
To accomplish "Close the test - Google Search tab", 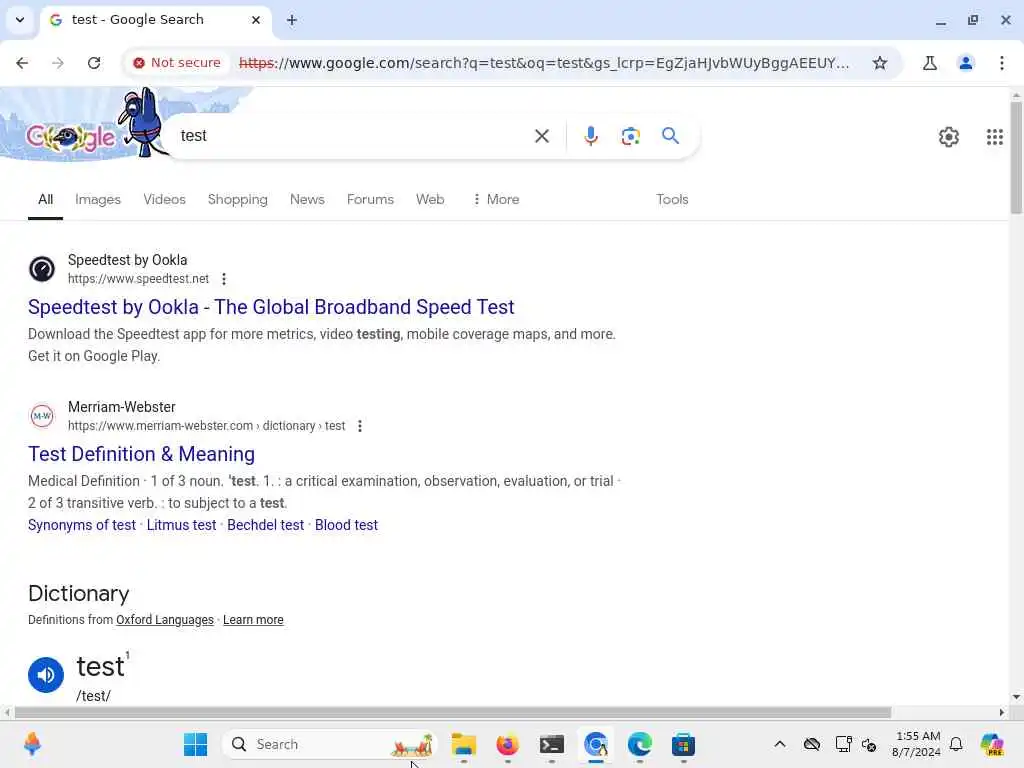I will click(256, 20).
